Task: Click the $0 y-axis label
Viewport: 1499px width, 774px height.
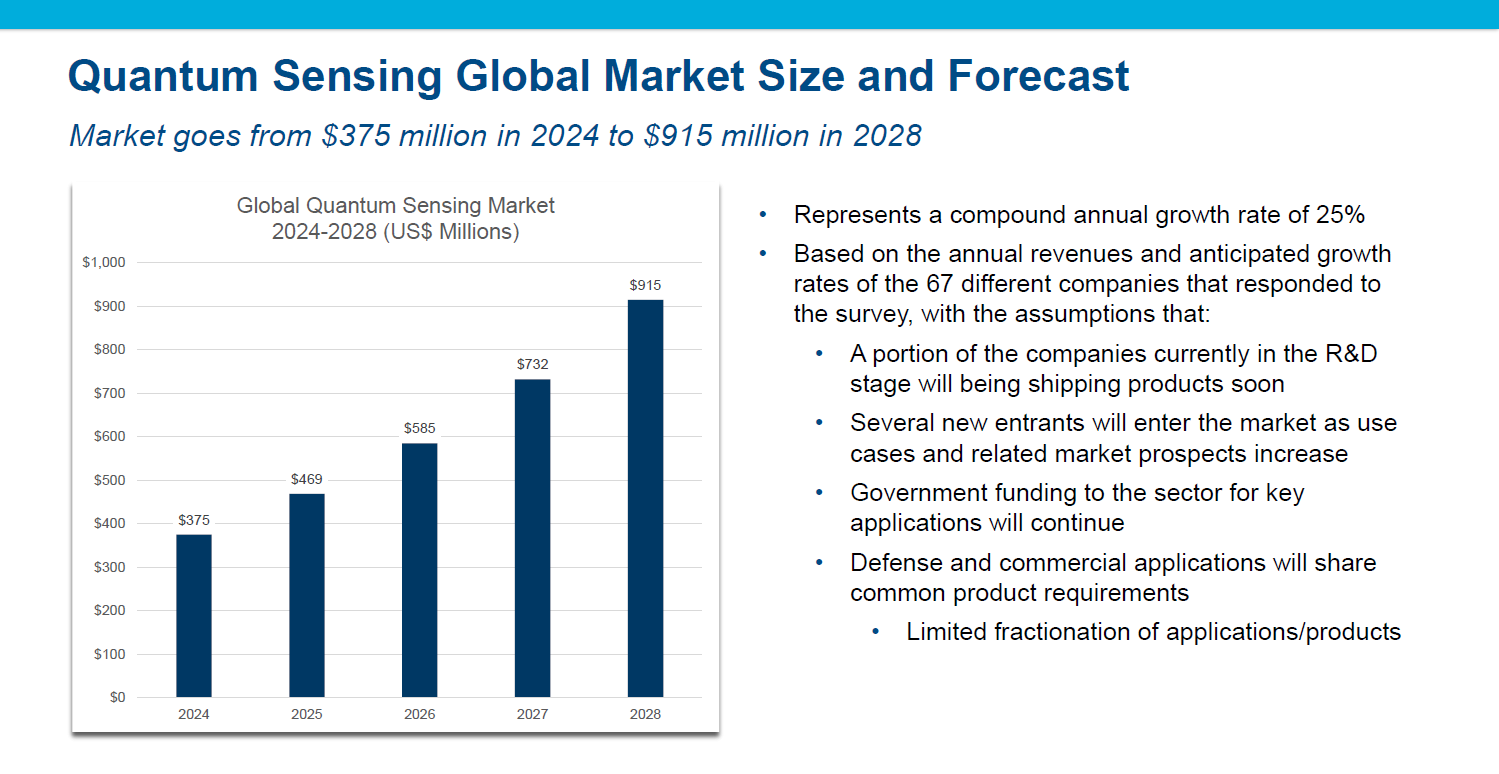Action: [x=117, y=697]
